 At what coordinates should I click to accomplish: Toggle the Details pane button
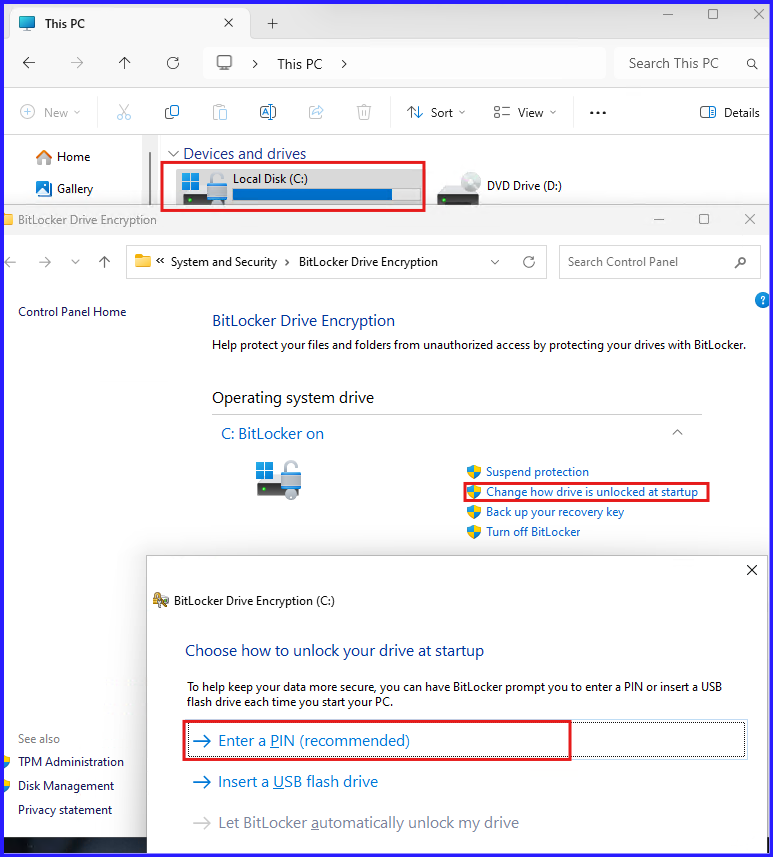(x=730, y=113)
